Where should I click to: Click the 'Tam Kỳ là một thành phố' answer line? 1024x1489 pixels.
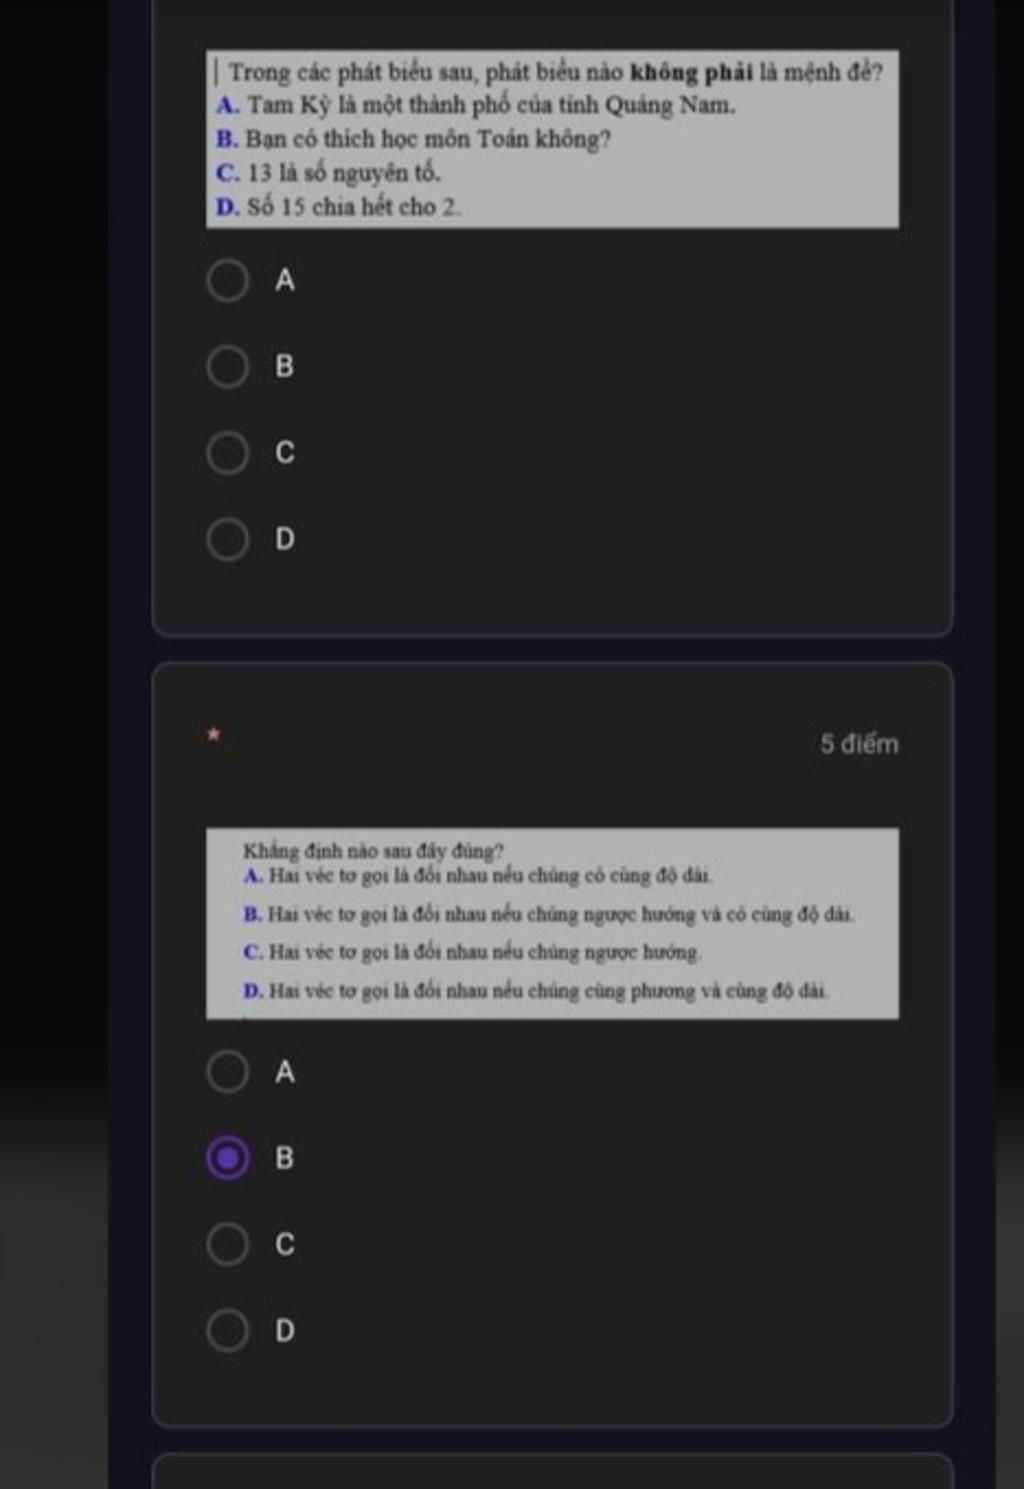click(476, 105)
